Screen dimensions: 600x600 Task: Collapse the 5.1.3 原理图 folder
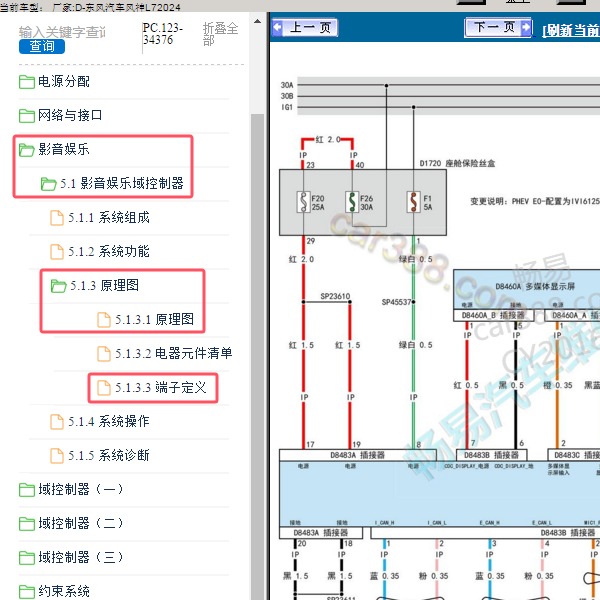[x=104, y=285]
